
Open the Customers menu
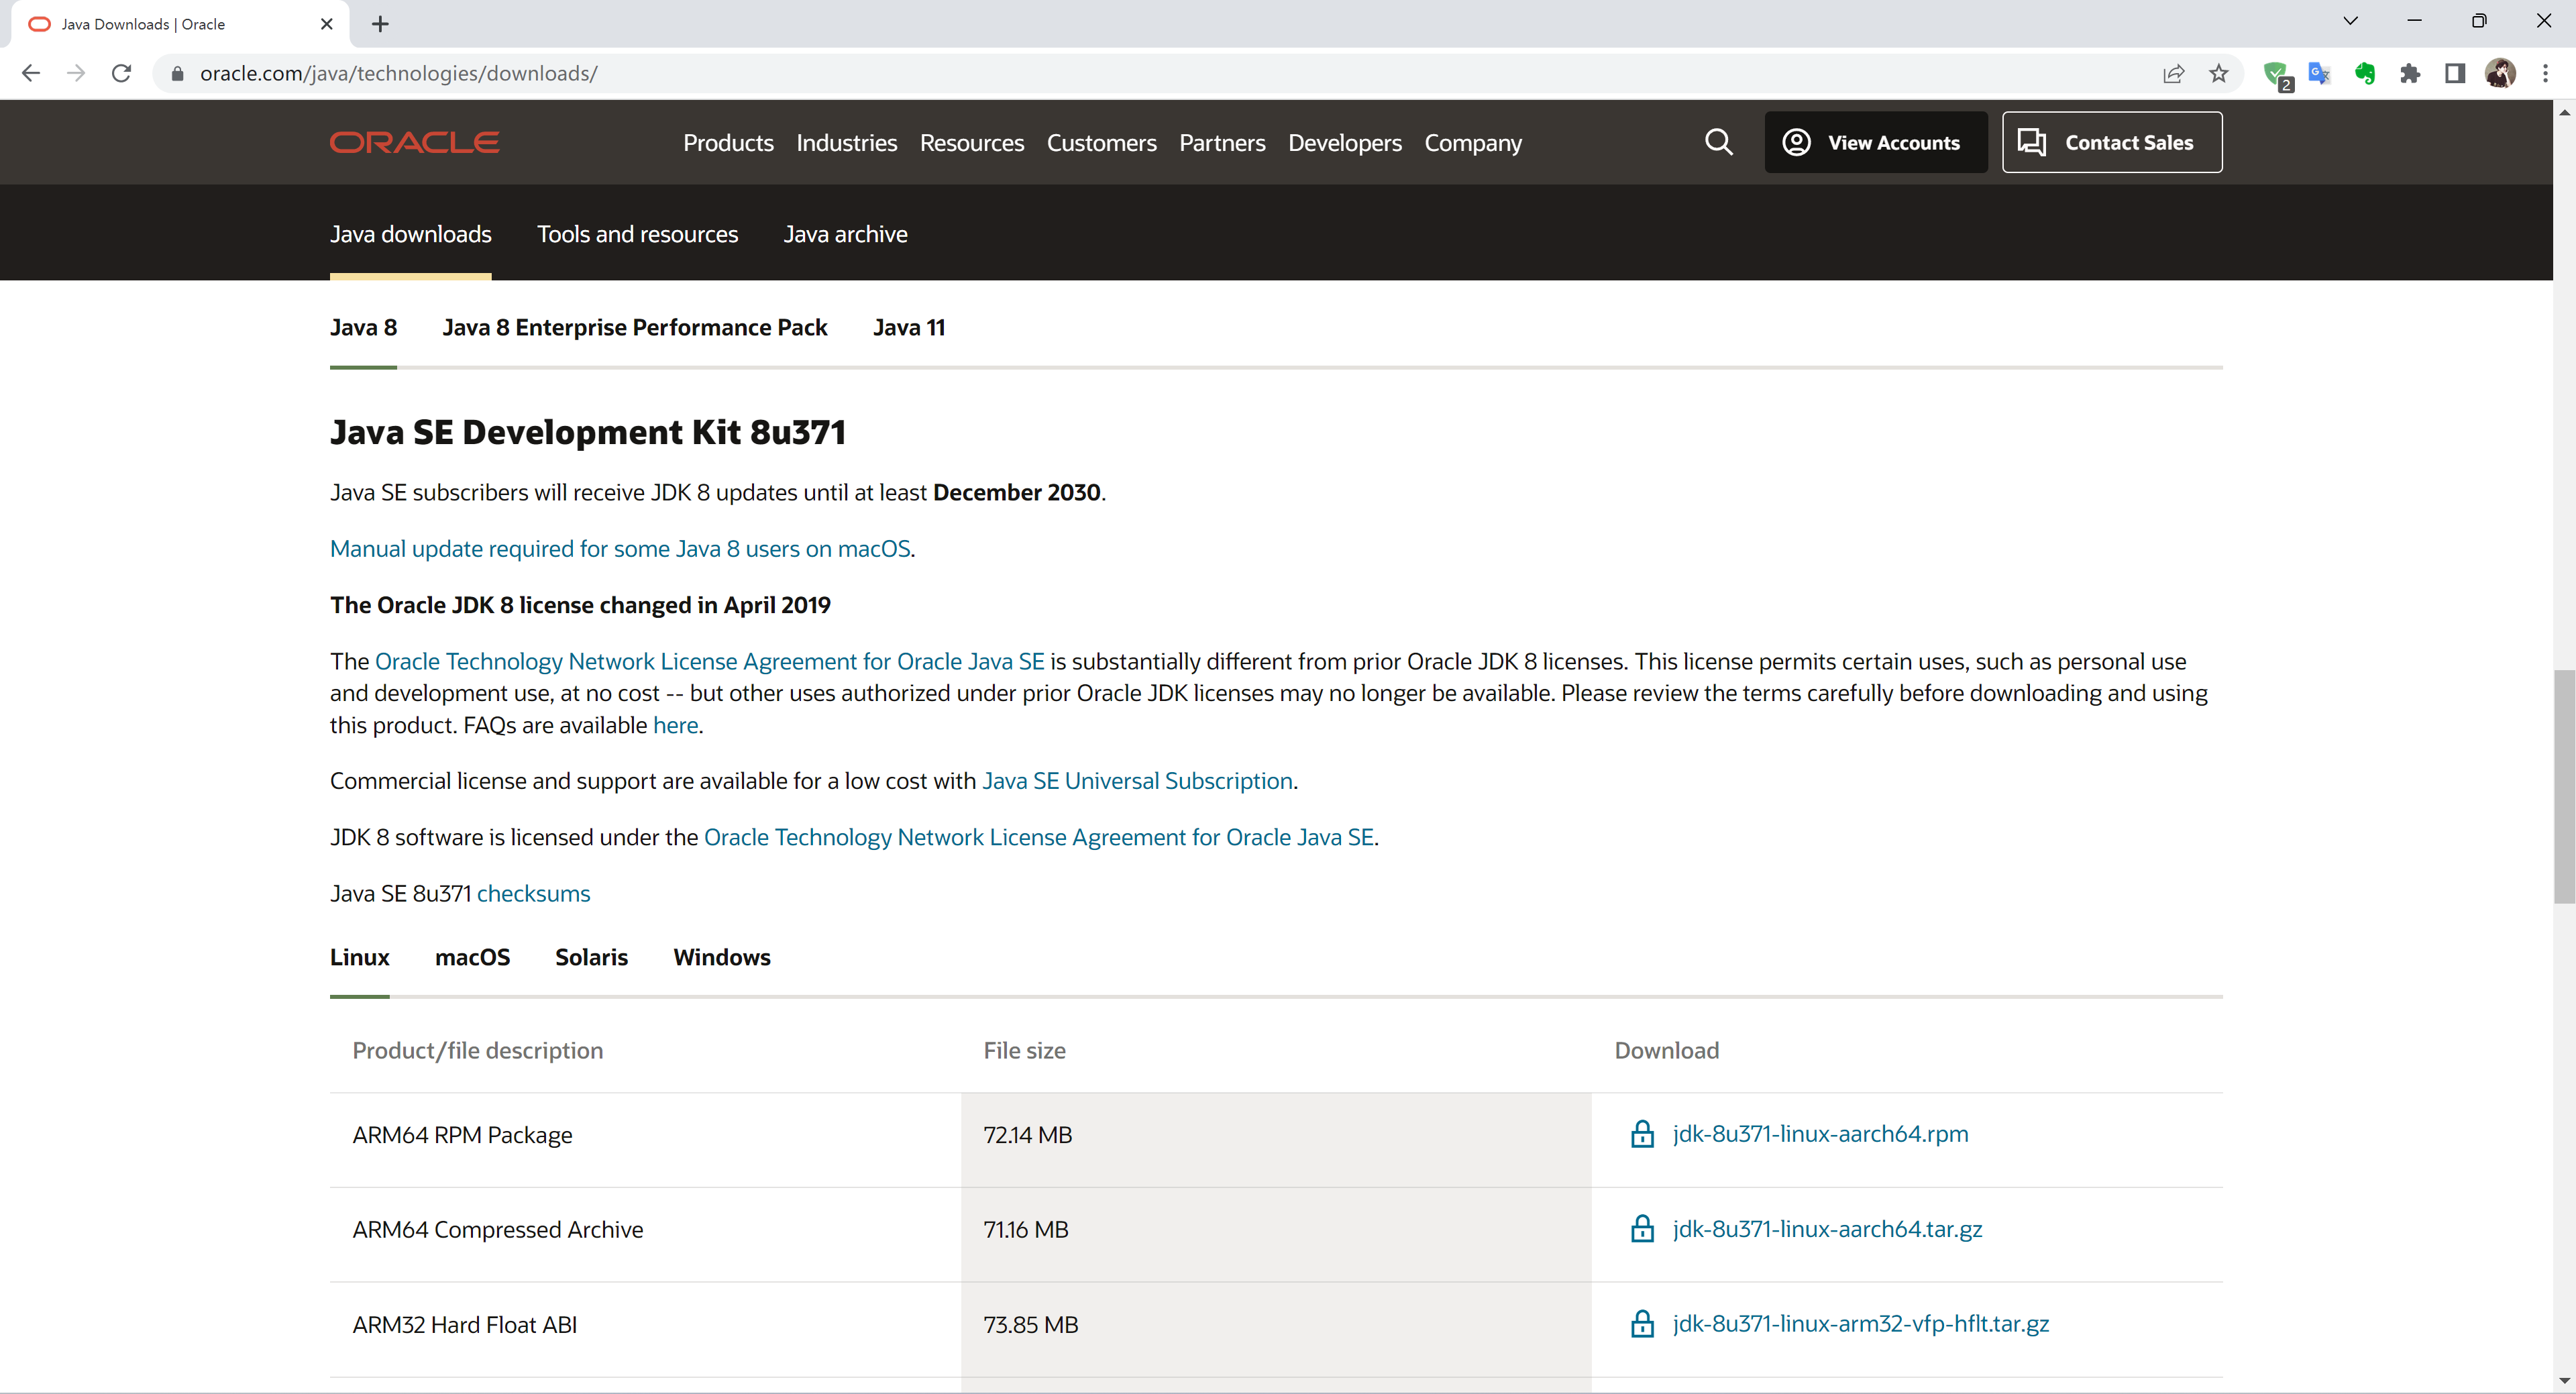pyautogui.click(x=1101, y=143)
